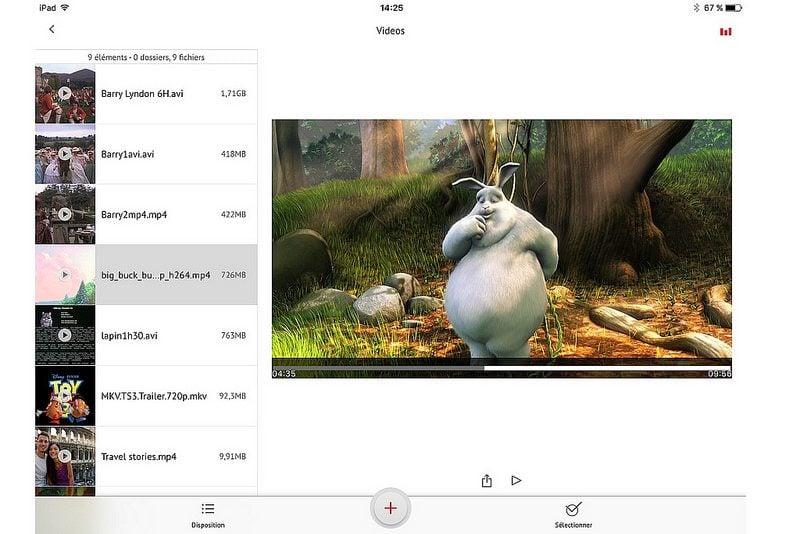This screenshot has height=534, width=800.
Task: Open Barry2mp4.mp4 thumbnail
Action: (65, 214)
